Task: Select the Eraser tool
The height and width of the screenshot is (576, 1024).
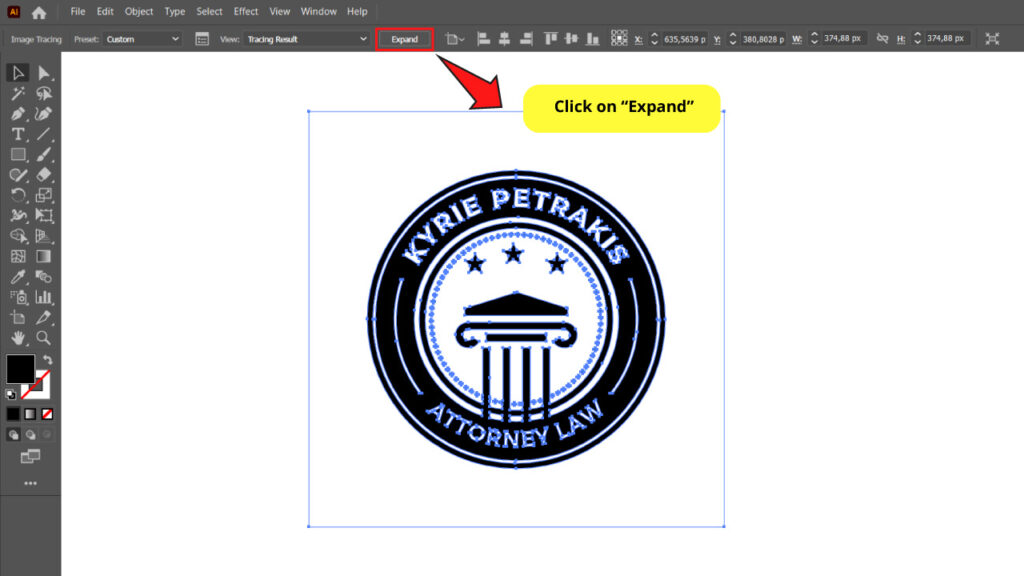Action: 43,175
